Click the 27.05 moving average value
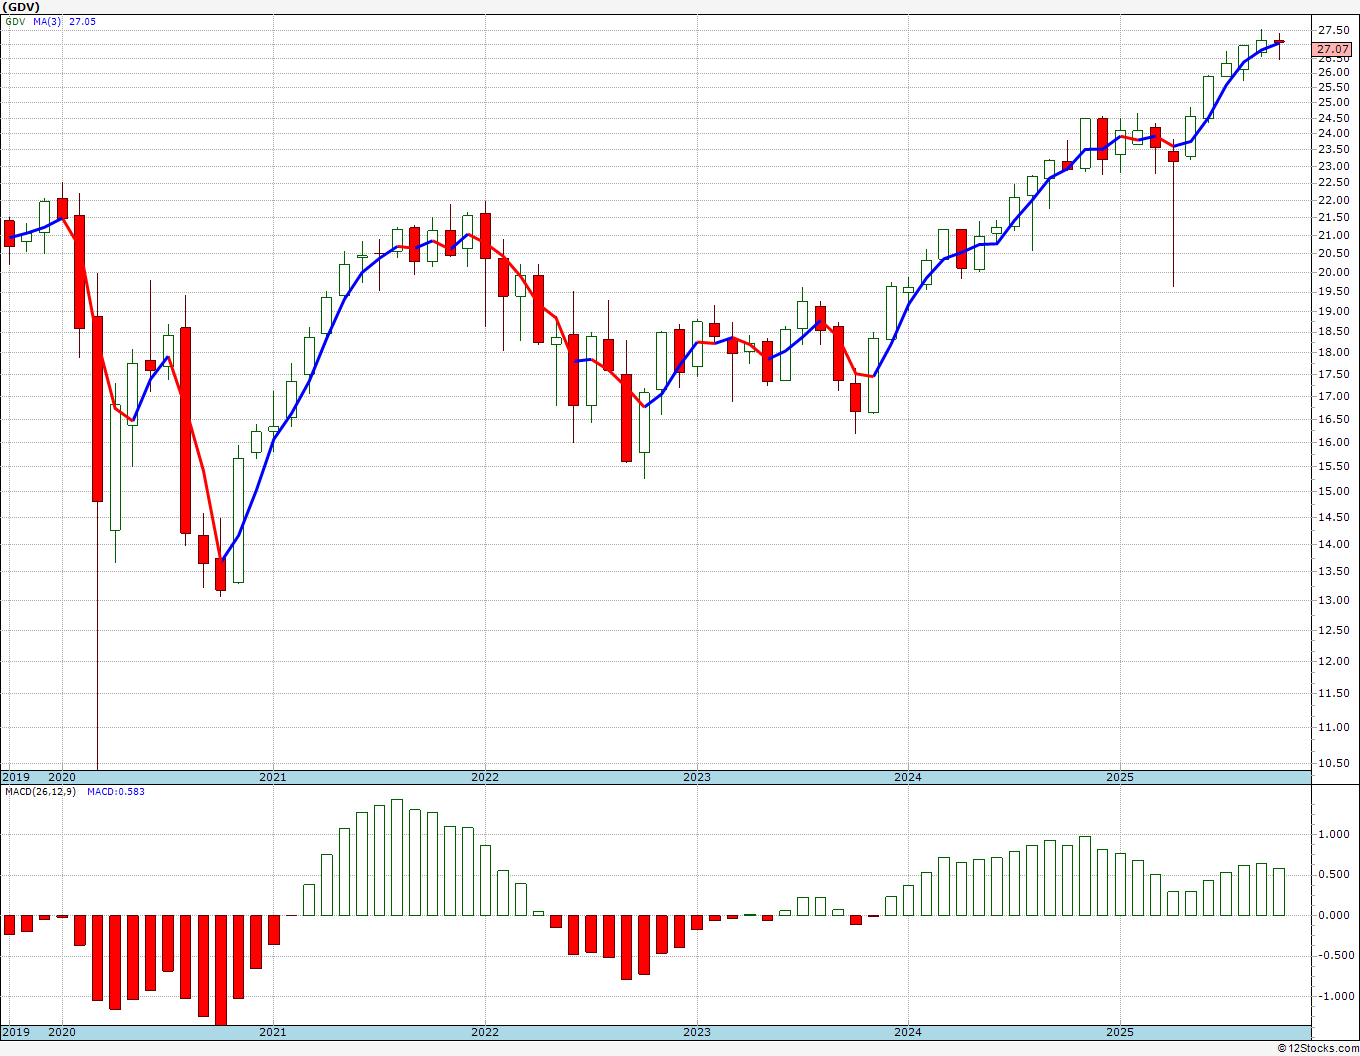The height and width of the screenshot is (1056, 1360). [82, 21]
